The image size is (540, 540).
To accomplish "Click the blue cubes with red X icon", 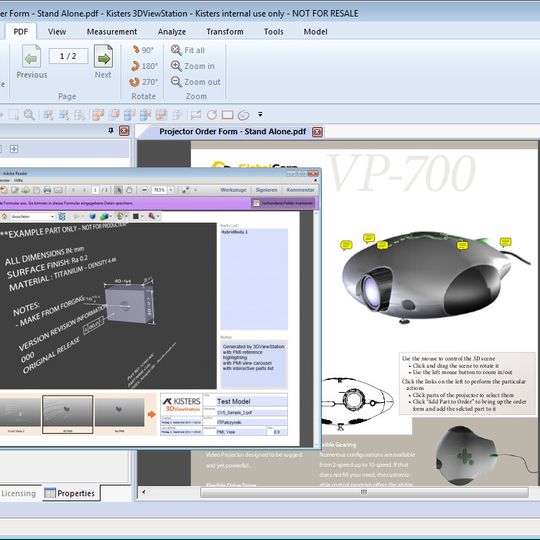I will click(x=145, y=115).
